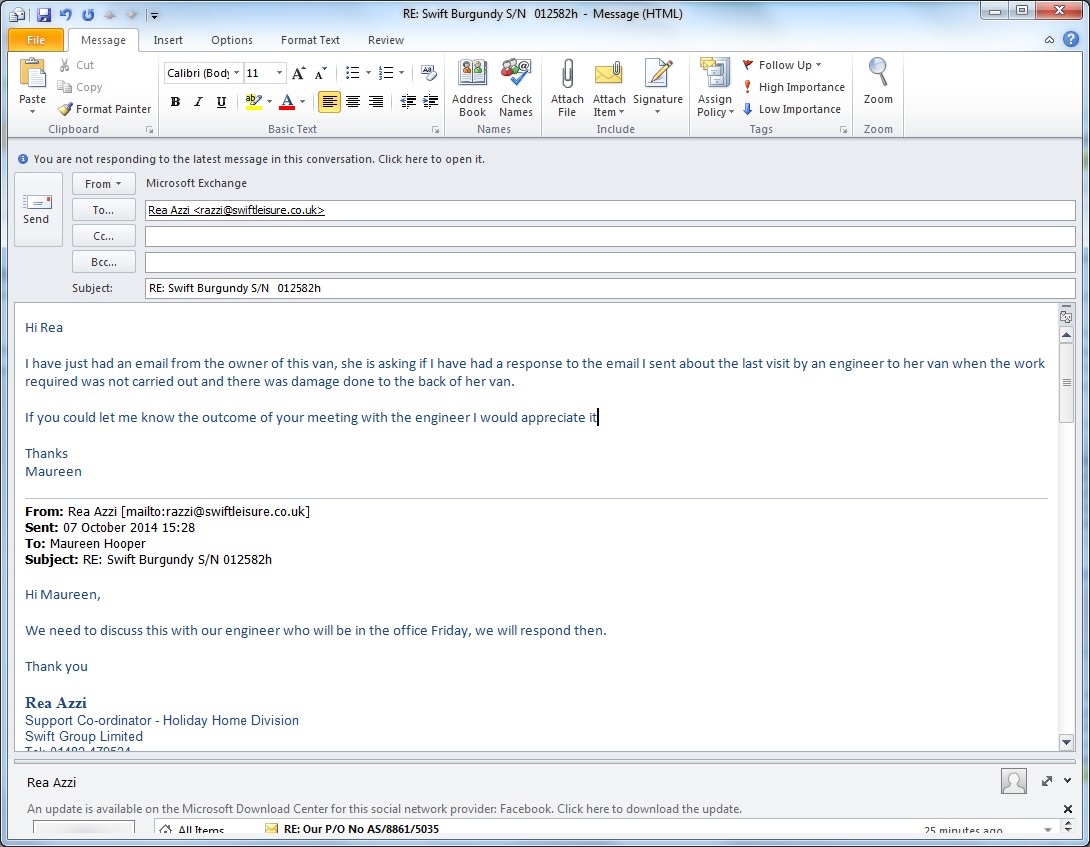
Task: Open the Basic Text dialog launcher
Action: point(435,129)
